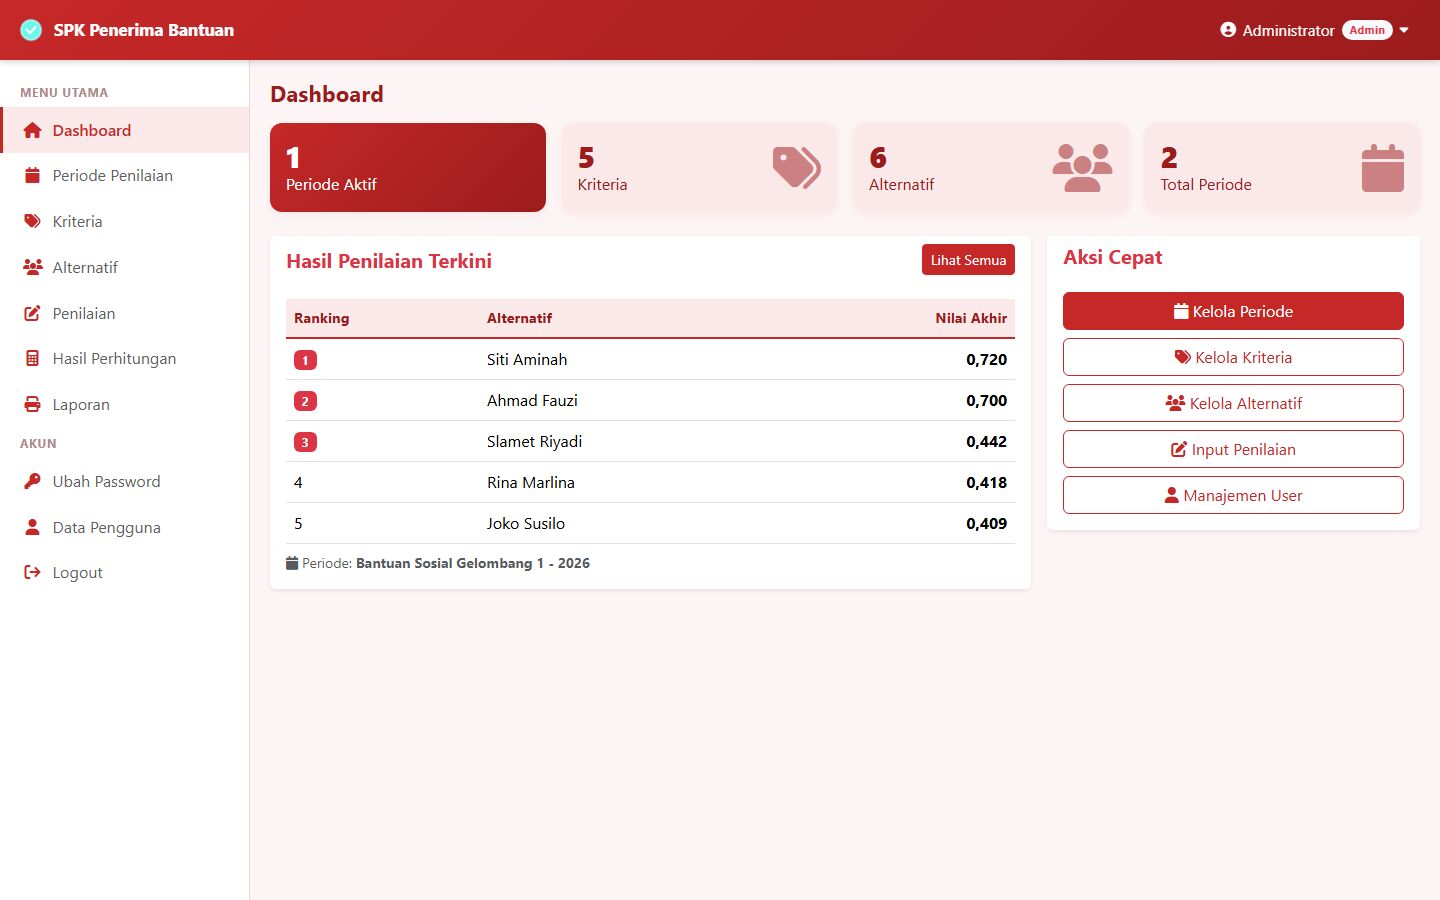The width and height of the screenshot is (1440, 900).
Task: Open the Laporan menu item
Action: [x=125, y=404]
